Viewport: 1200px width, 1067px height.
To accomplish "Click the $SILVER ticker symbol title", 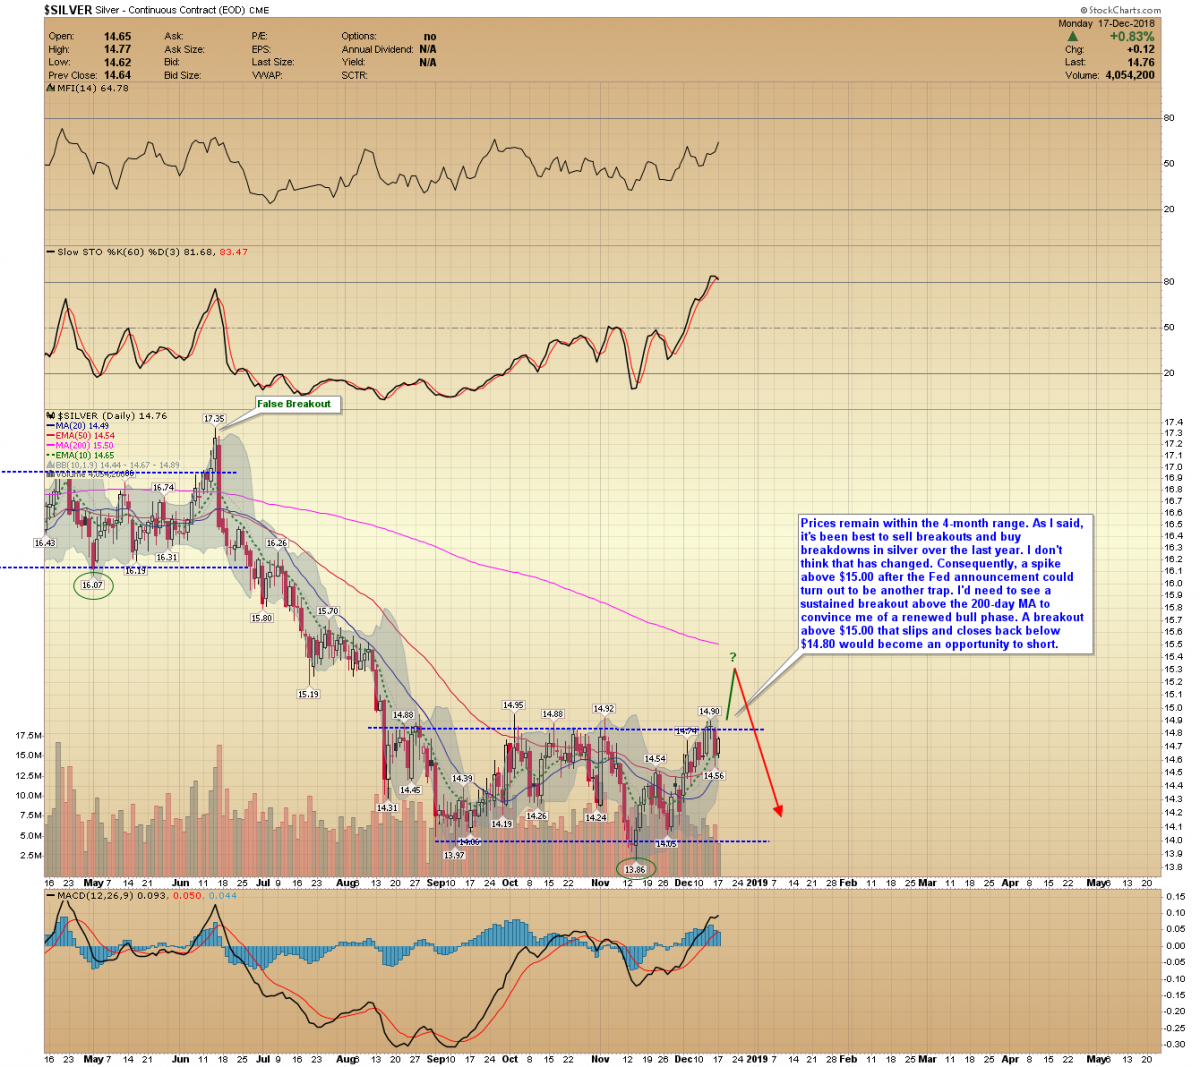I will 67,10.
